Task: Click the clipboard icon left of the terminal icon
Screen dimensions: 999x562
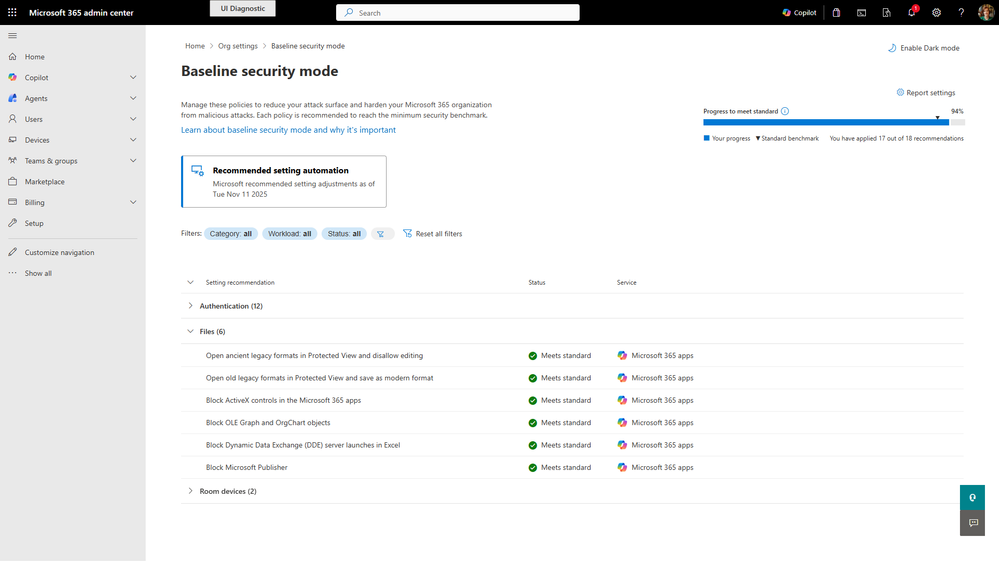Action: pyautogui.click(x=837, y=12)
